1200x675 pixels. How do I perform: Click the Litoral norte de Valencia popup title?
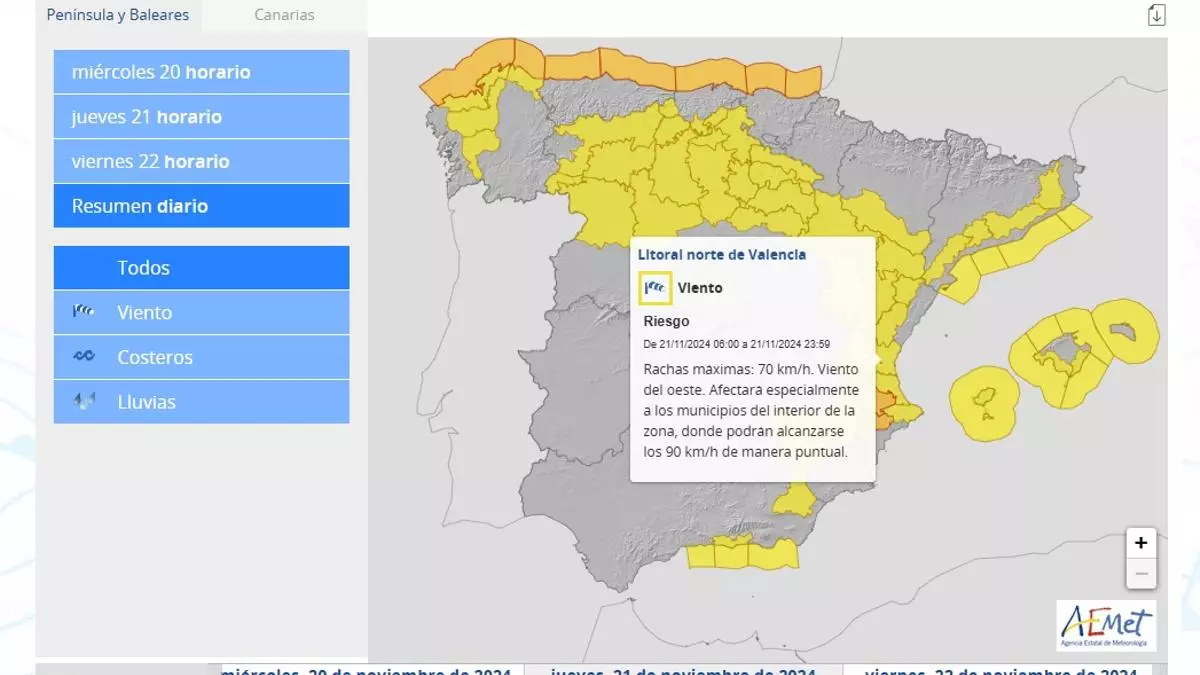[721, 255]
